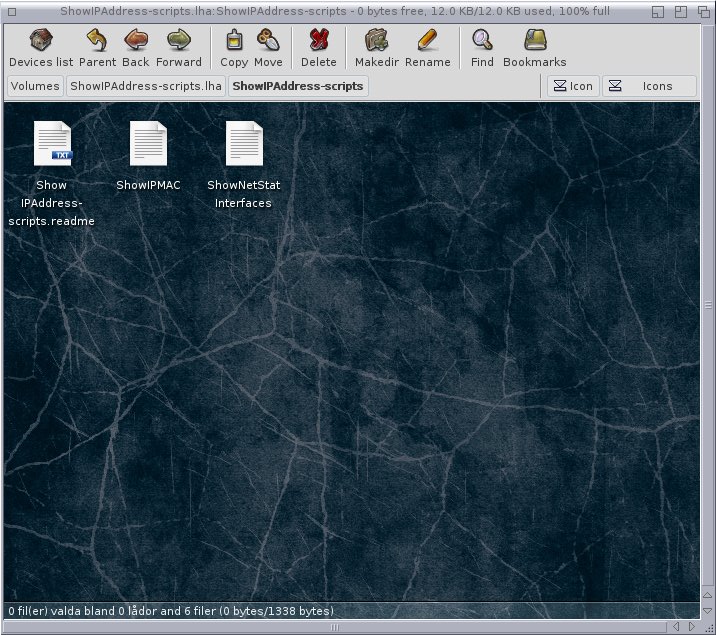The height and width of the screenshot is (635, 716).
Task: Open the Icons cycle gadget dropdown
Action: tap(649, 86)
